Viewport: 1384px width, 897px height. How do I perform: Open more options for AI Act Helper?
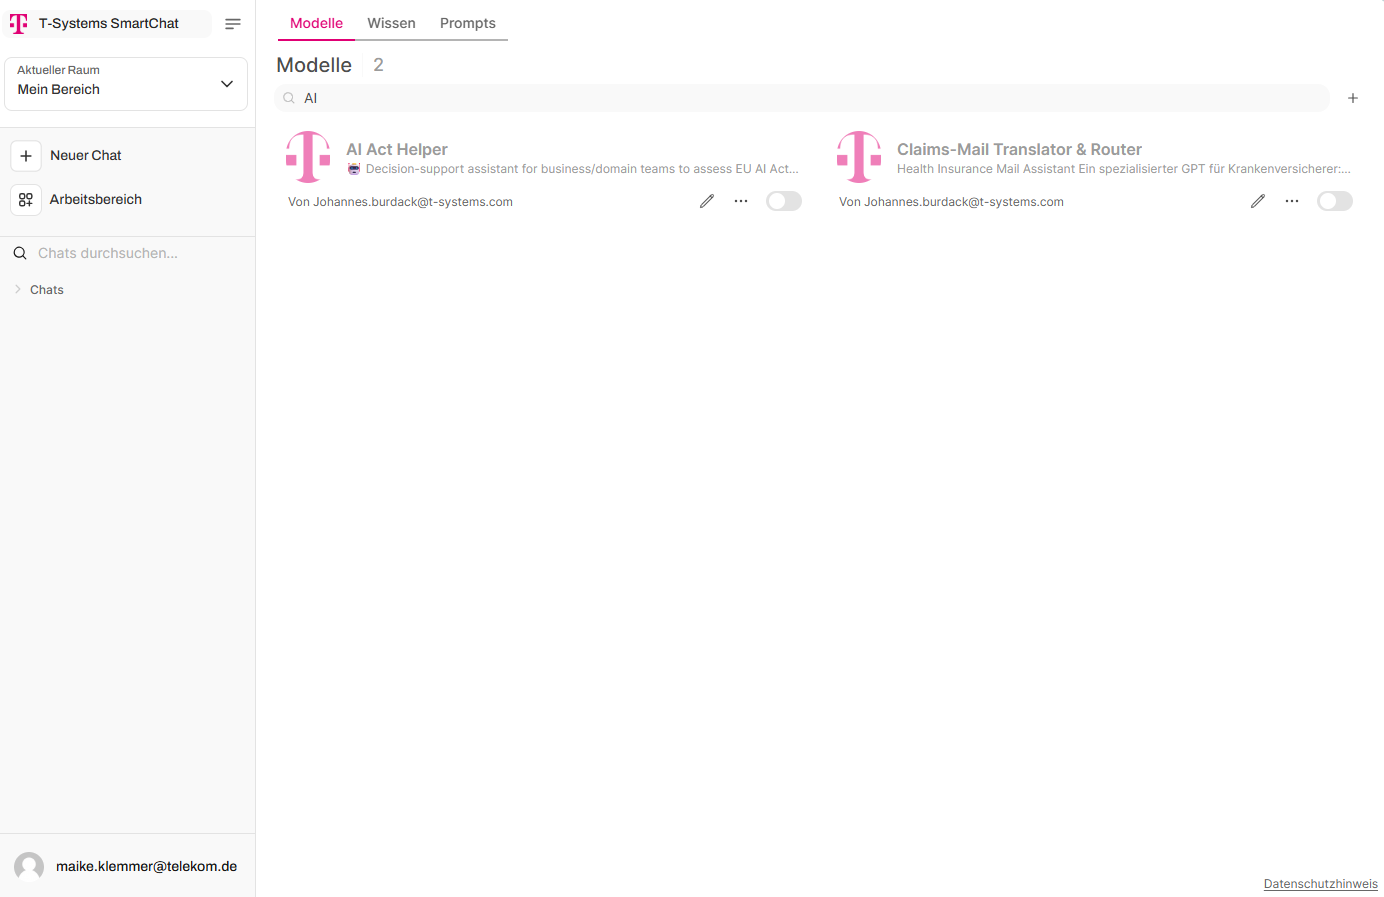[741, 201]
